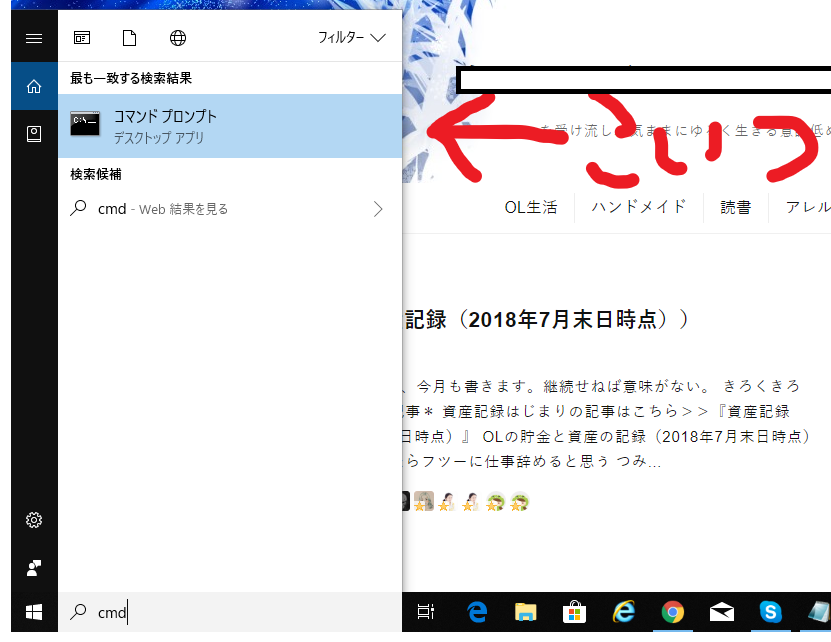Viewport: 831px width, 642px height.
Task: Click the Feedback person icon in sidebar
Action: pyautogui.click(x=34, y=568)
